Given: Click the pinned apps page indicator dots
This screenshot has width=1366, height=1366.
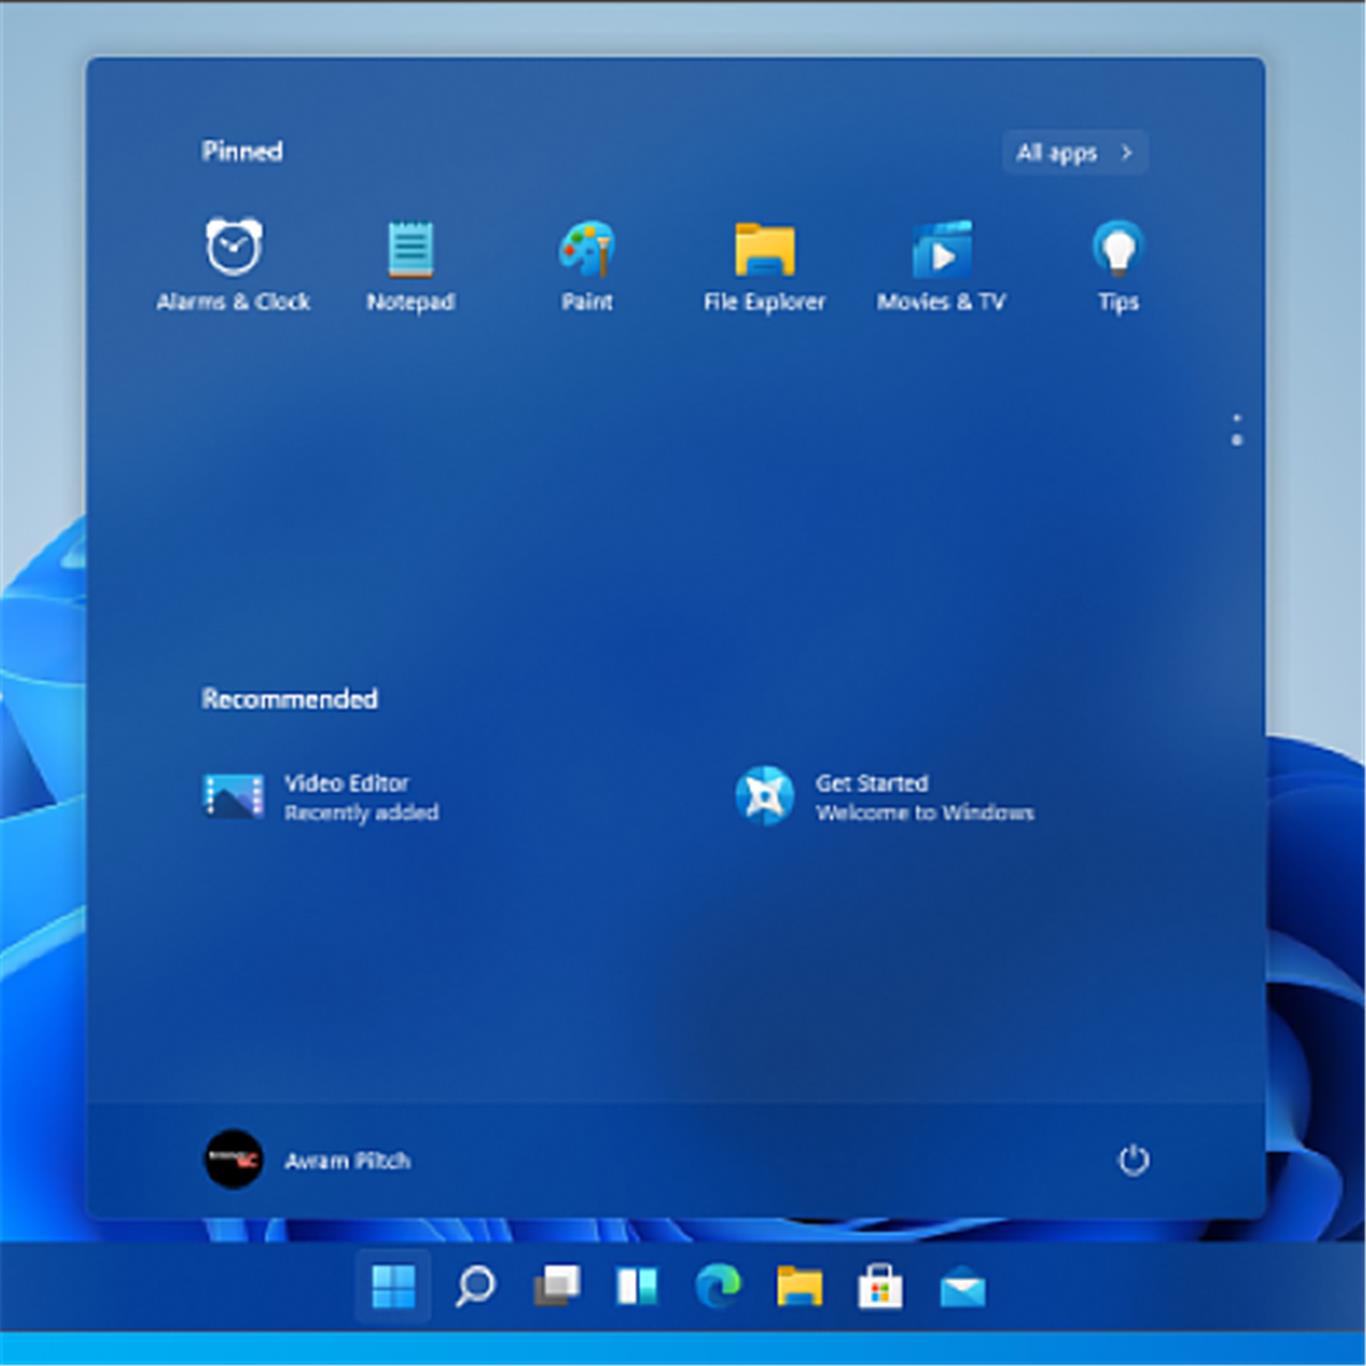Looking at the screenshot, I should pyautogui.click(x=1237, y=429).
